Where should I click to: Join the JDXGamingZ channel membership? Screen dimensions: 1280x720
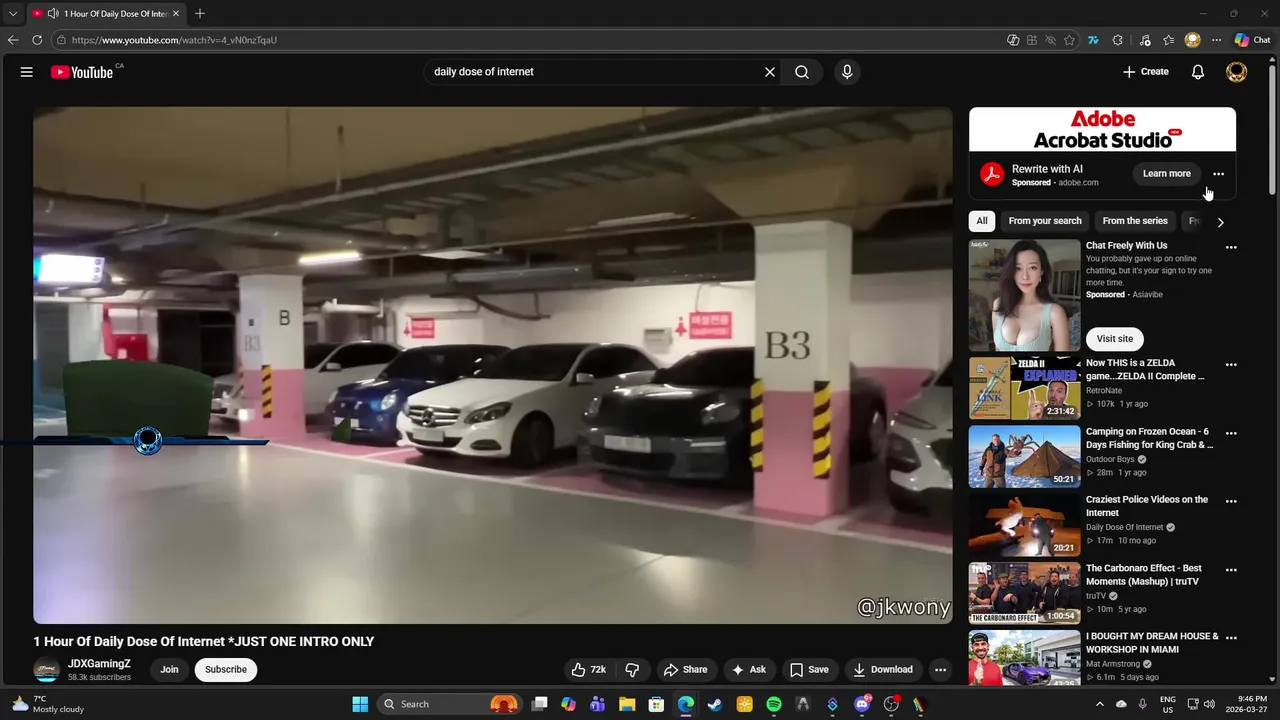[x=169, y=670]
